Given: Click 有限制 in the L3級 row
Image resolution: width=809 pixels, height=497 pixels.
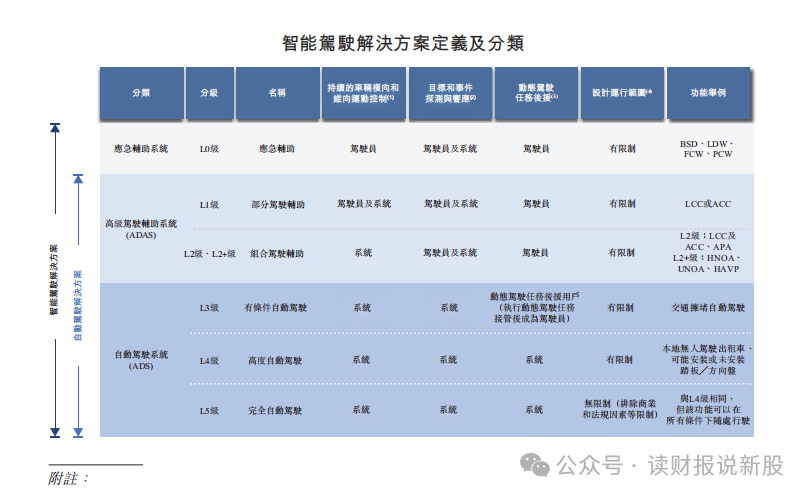Looking at the screenshot, I should coord(621,308).
